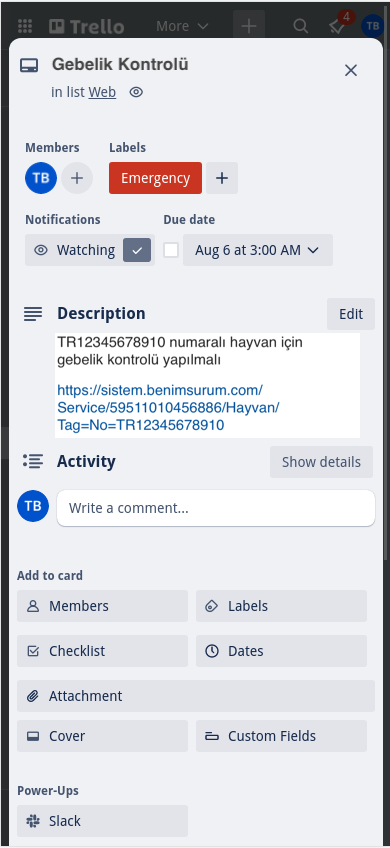This screenshot has width=390, height=848.
Task: Click the create plus button in header
Action: [x=249, y=26]
